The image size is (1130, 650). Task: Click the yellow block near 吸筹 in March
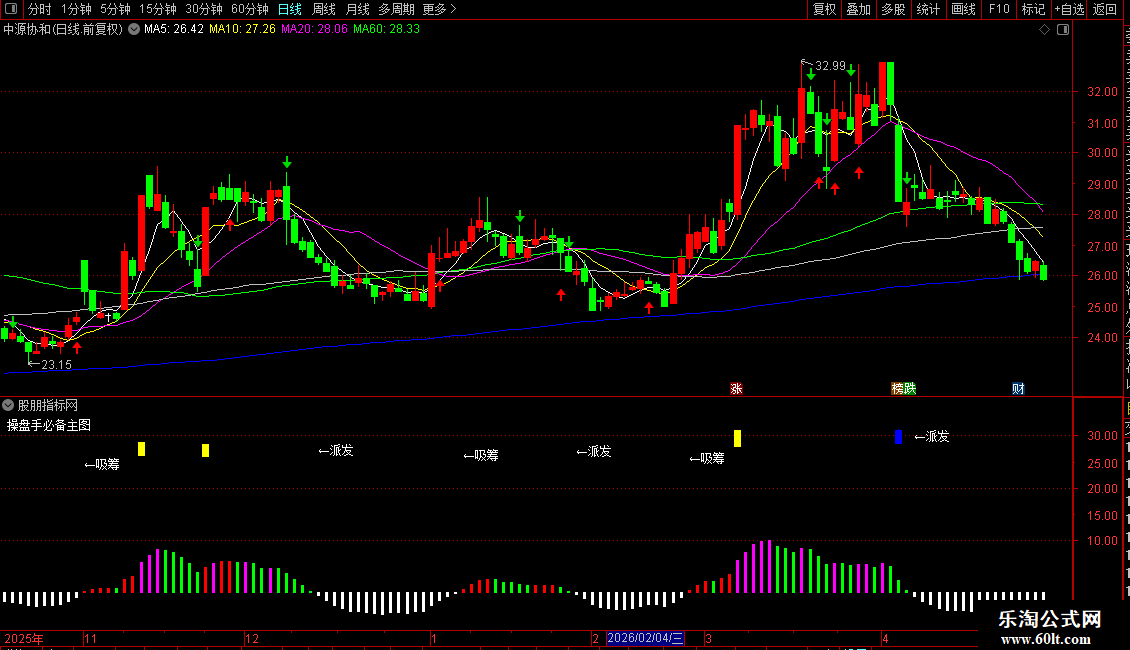tap(737, 438)
